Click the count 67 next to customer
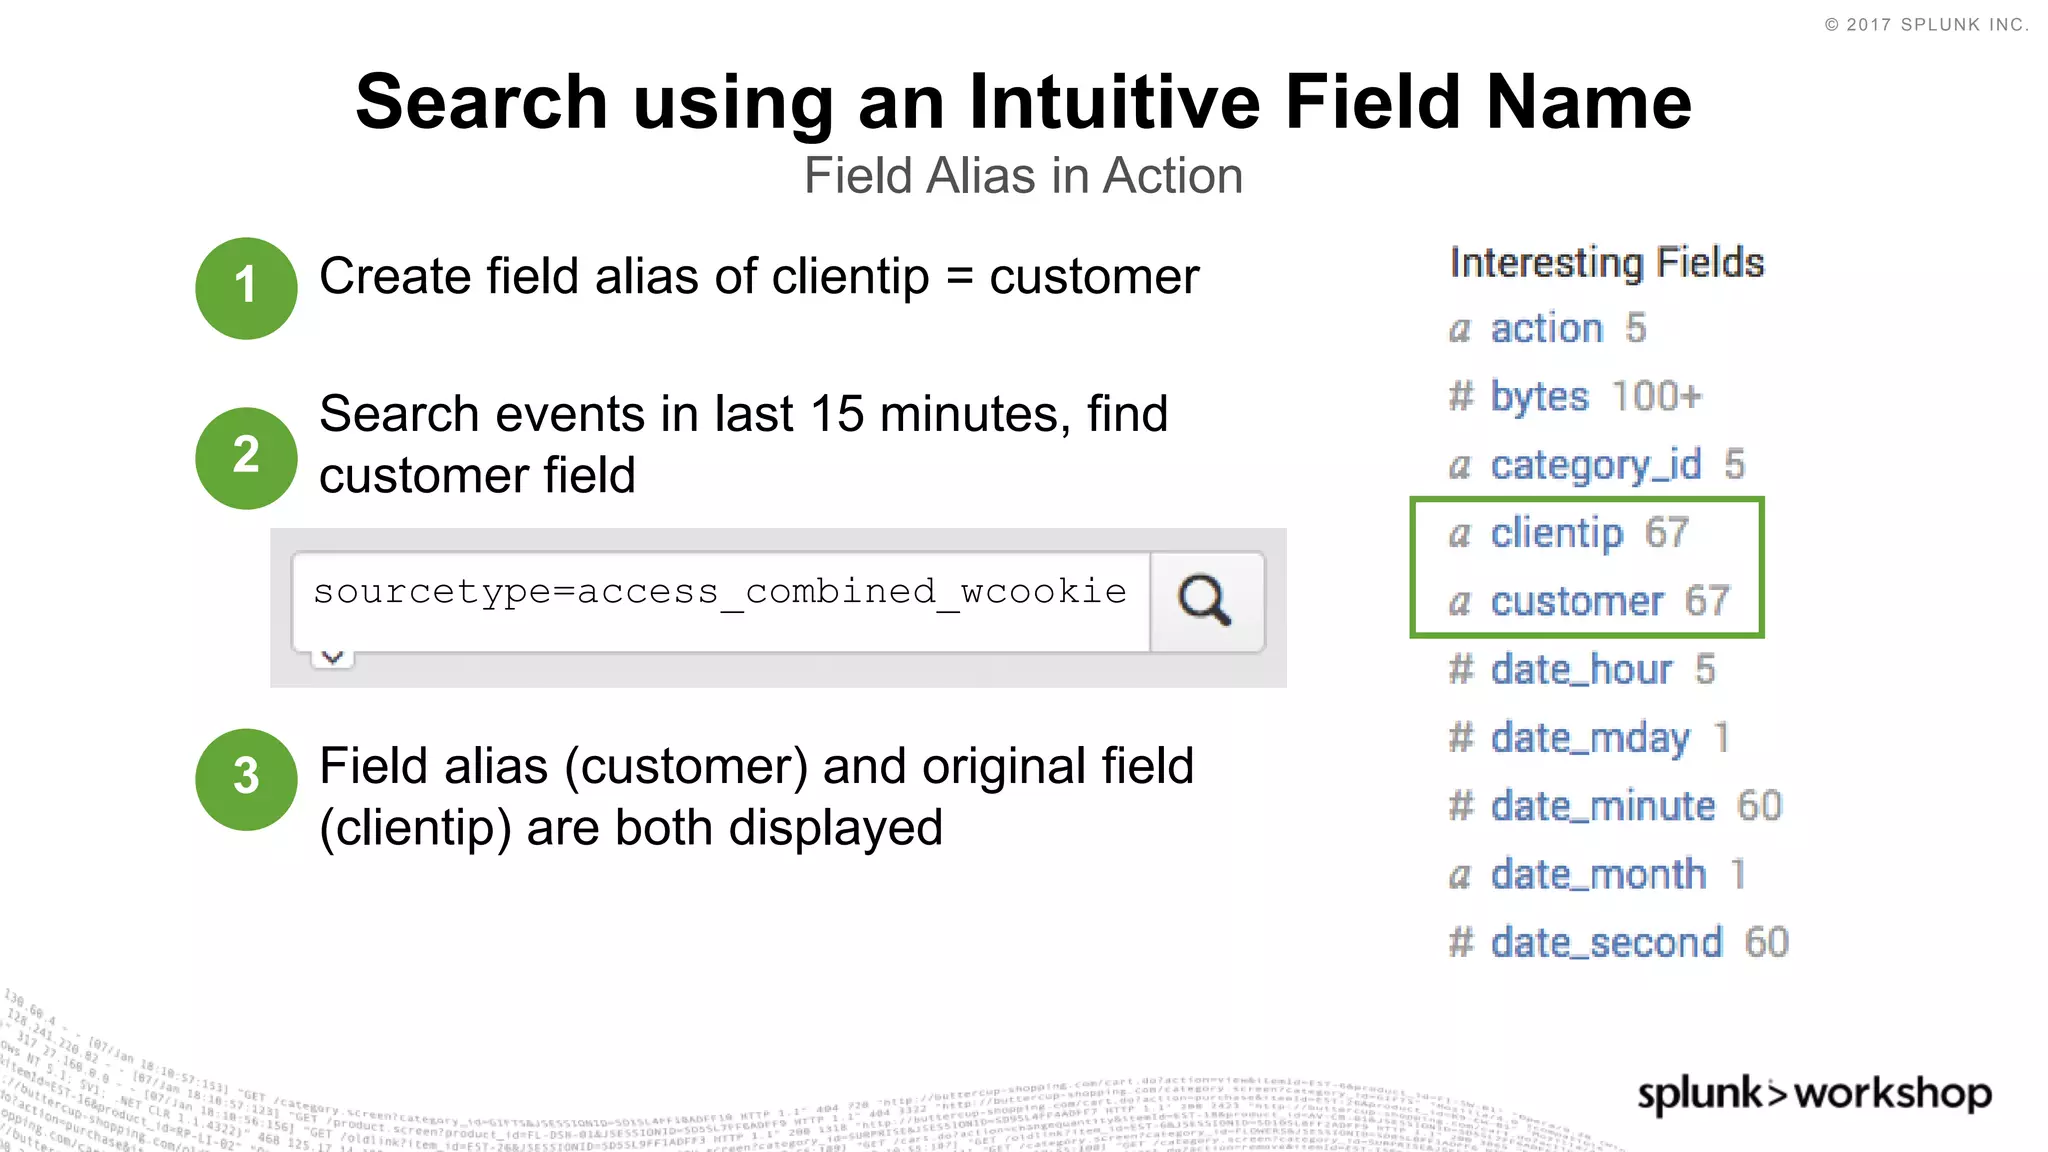The width and height of the screenshot is (2048, 1152). click(1707, 601)
